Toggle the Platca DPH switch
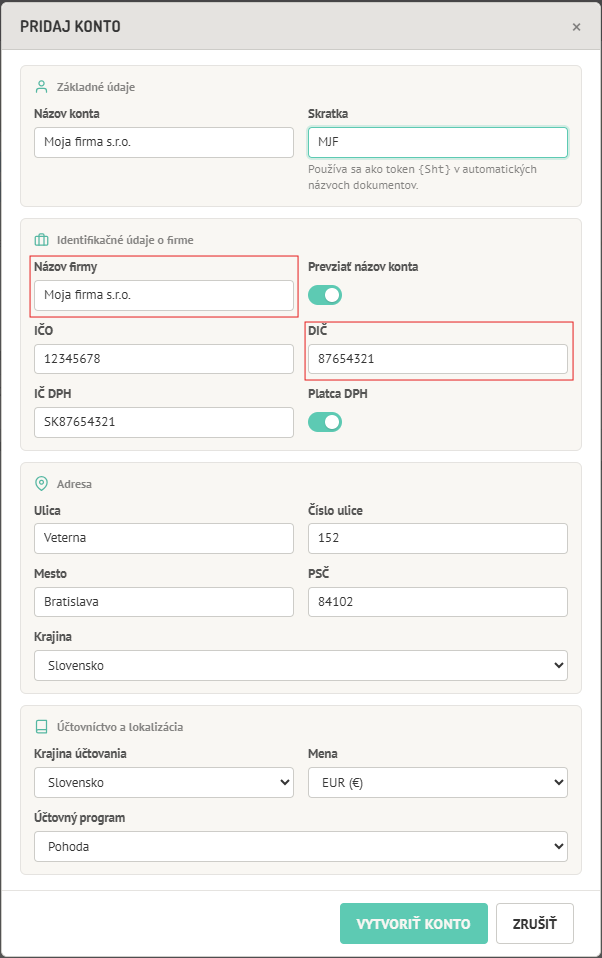The width and height of the screenshot is (602, 958). [325, 422]
